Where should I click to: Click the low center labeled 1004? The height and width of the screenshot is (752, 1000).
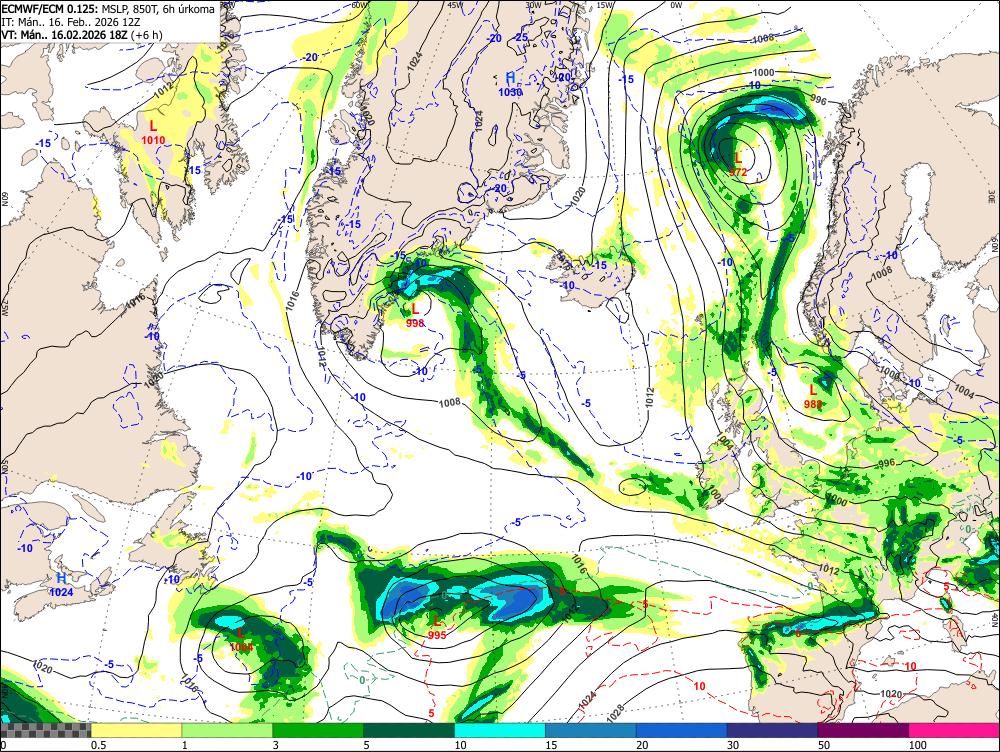tap(240, 639)
